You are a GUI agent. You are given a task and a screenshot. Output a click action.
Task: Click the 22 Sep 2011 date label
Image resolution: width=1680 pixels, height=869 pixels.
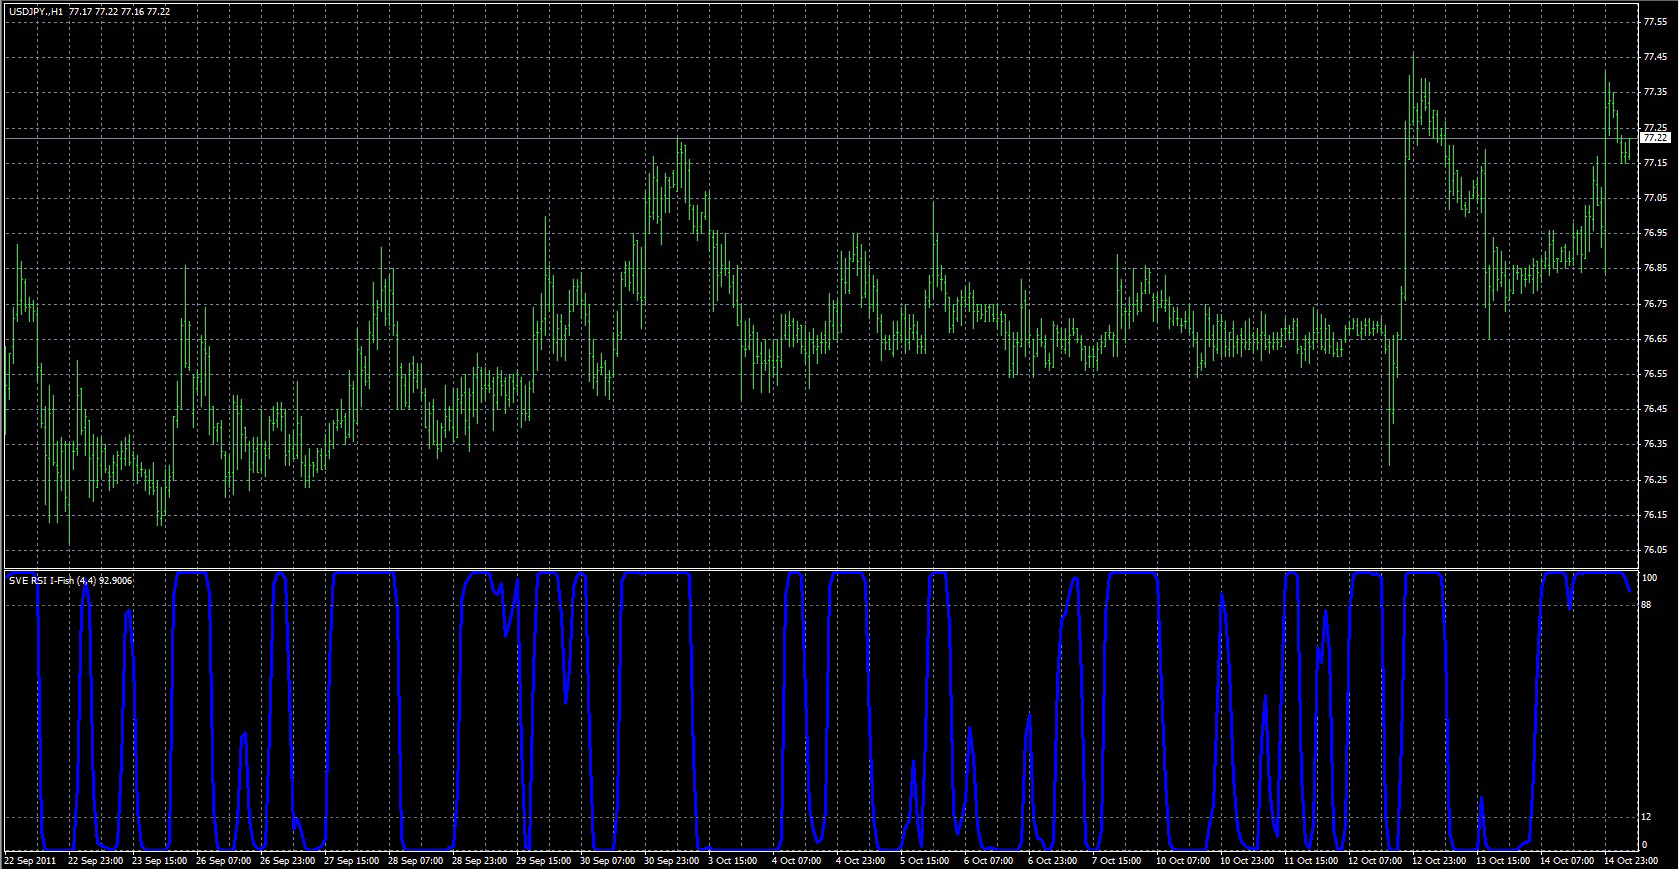[x=31, y=860]
